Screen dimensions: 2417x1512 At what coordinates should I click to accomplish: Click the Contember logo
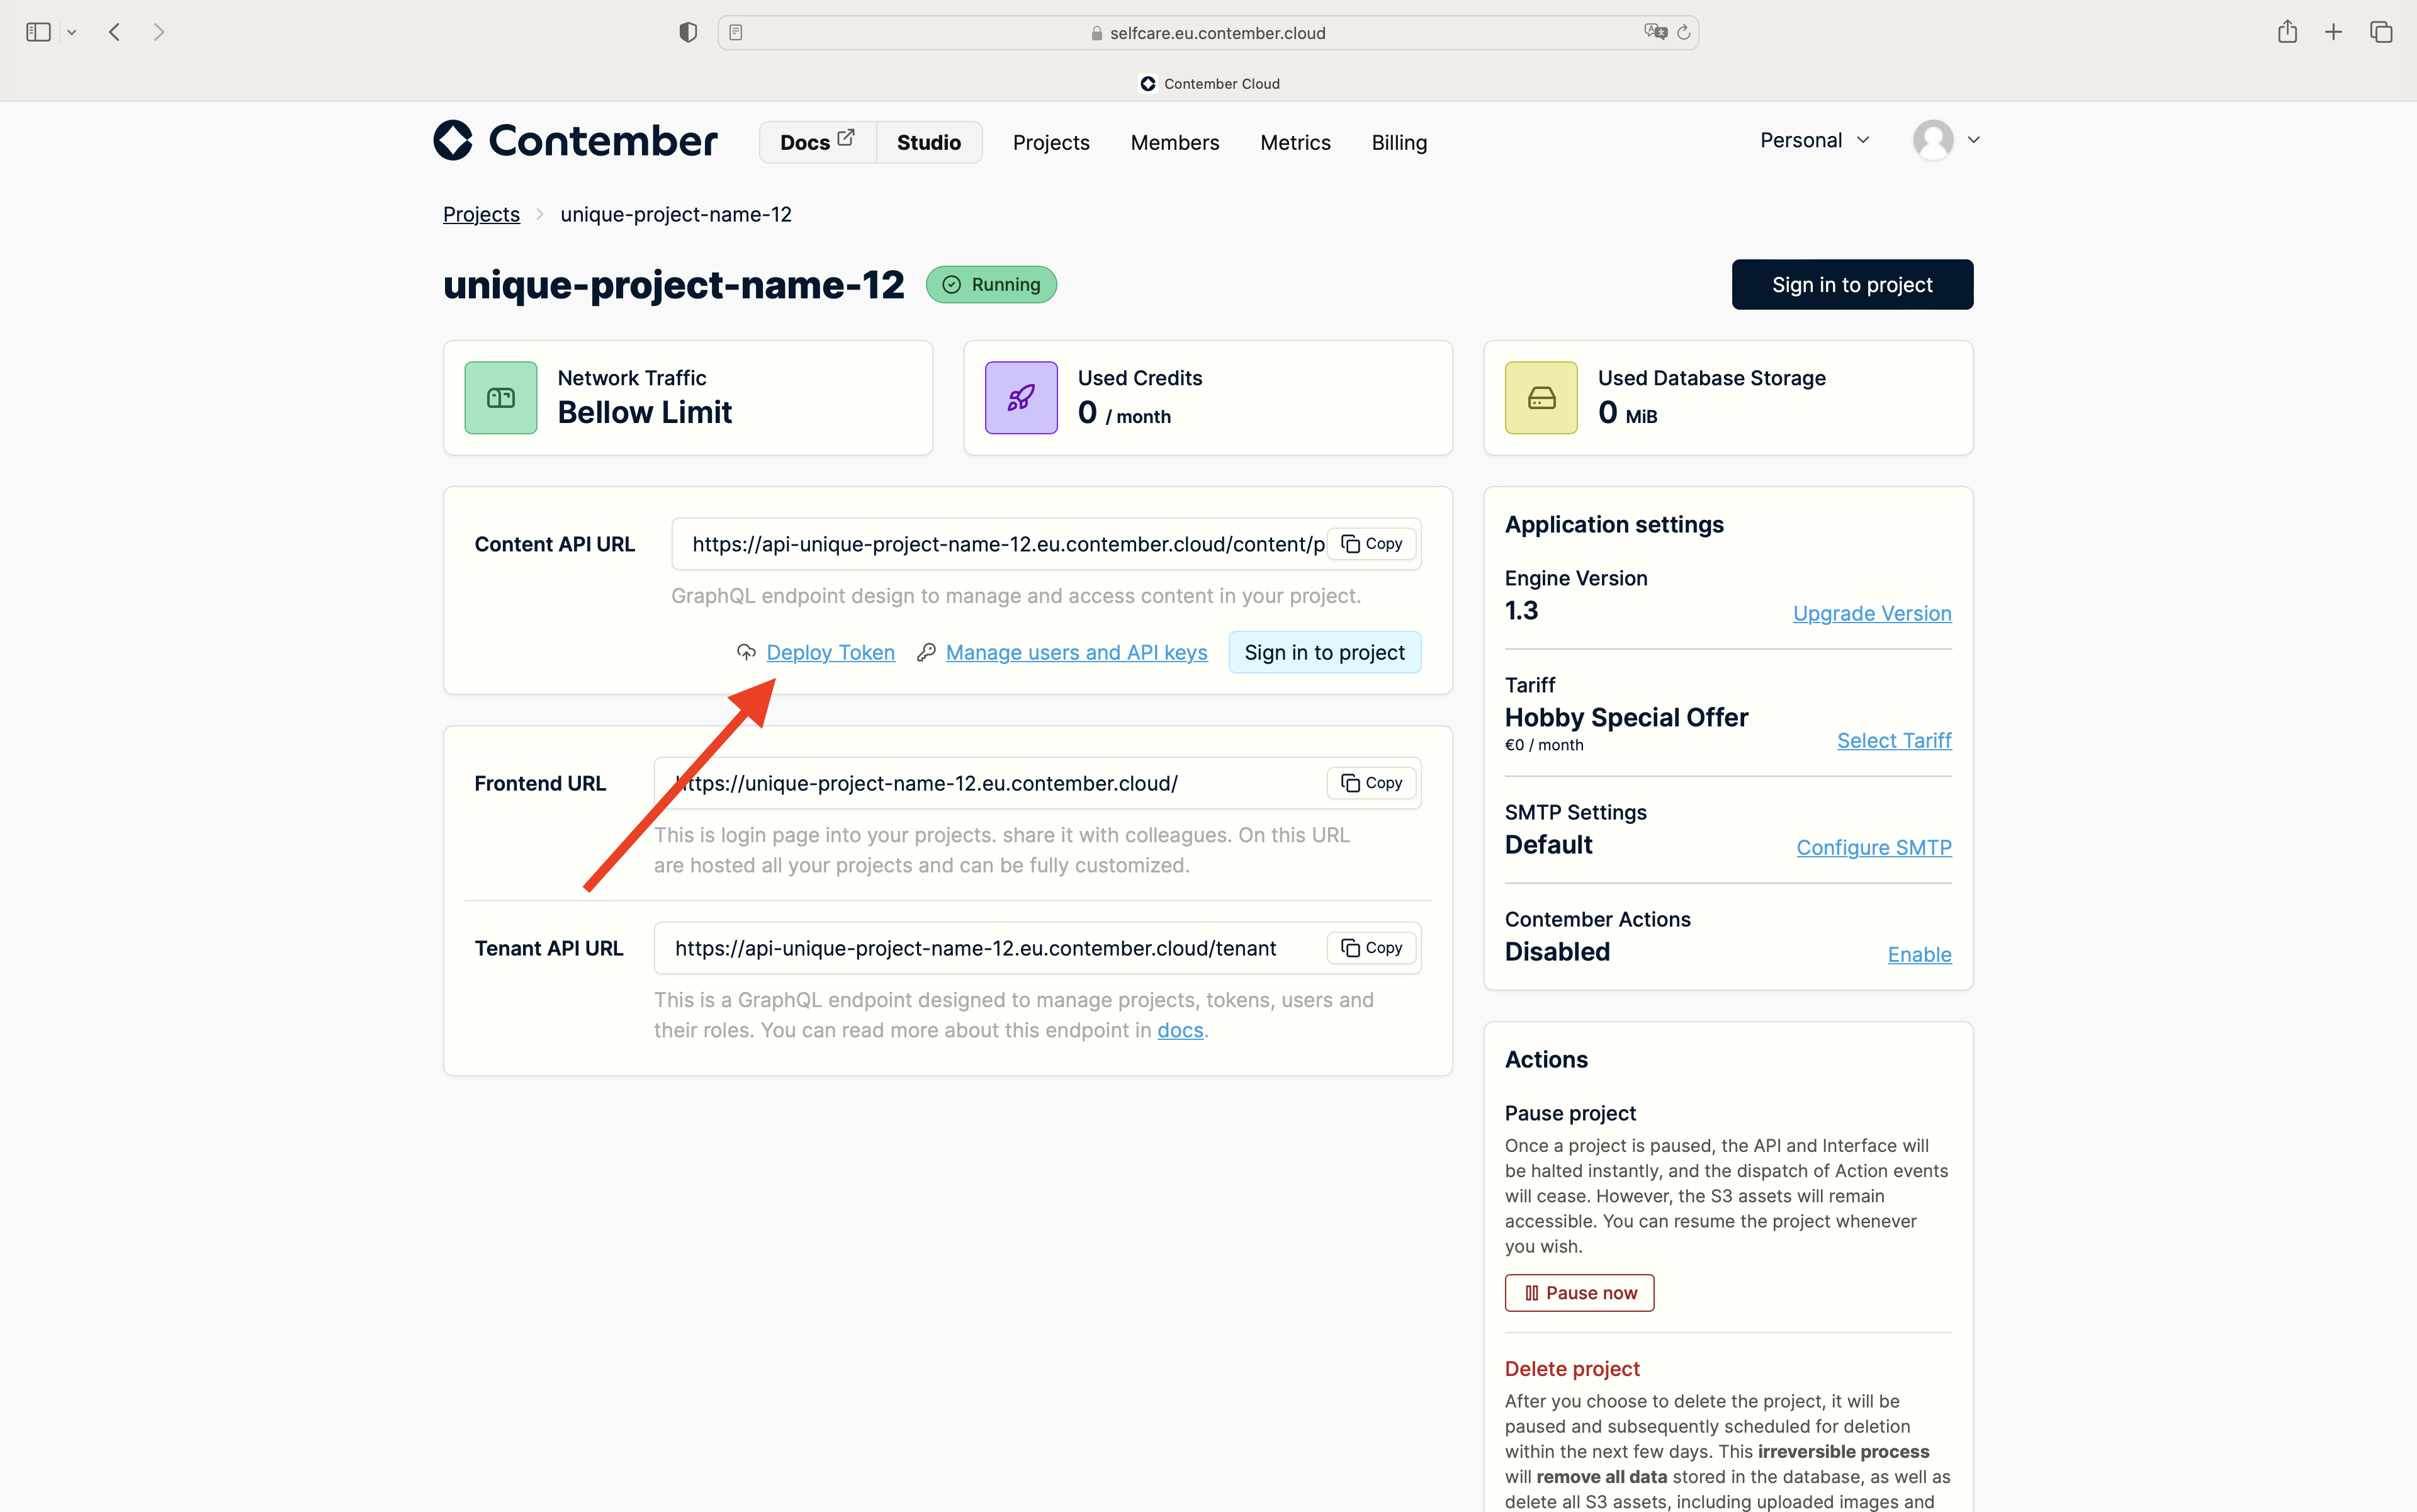[575, 140]
